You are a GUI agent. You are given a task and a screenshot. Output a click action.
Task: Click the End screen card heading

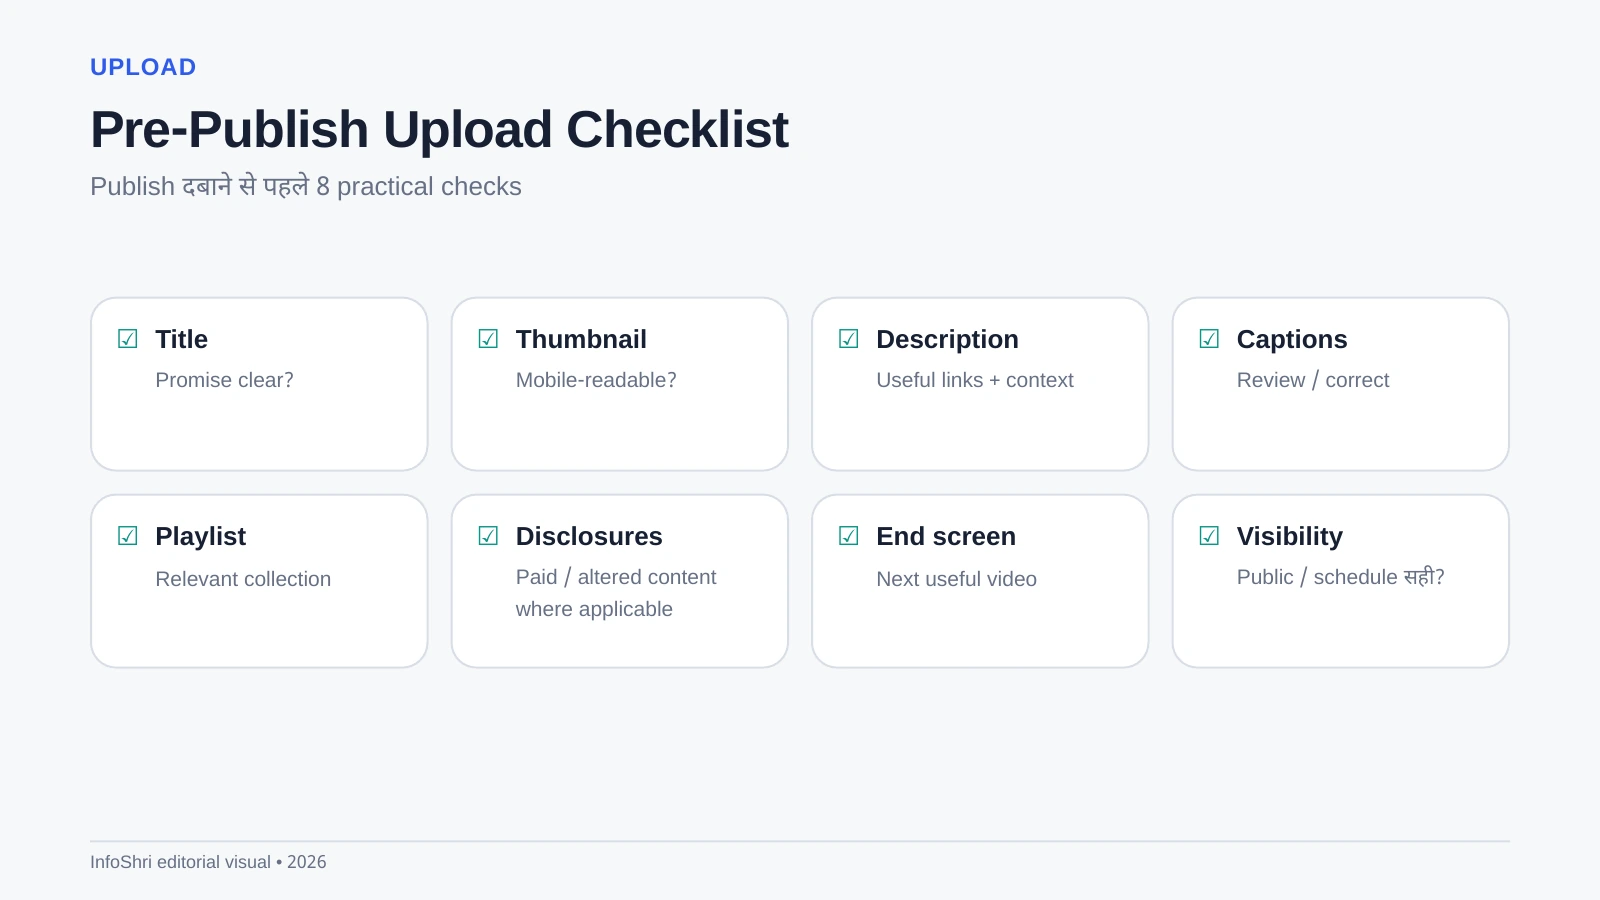click(x=946, y=536)
